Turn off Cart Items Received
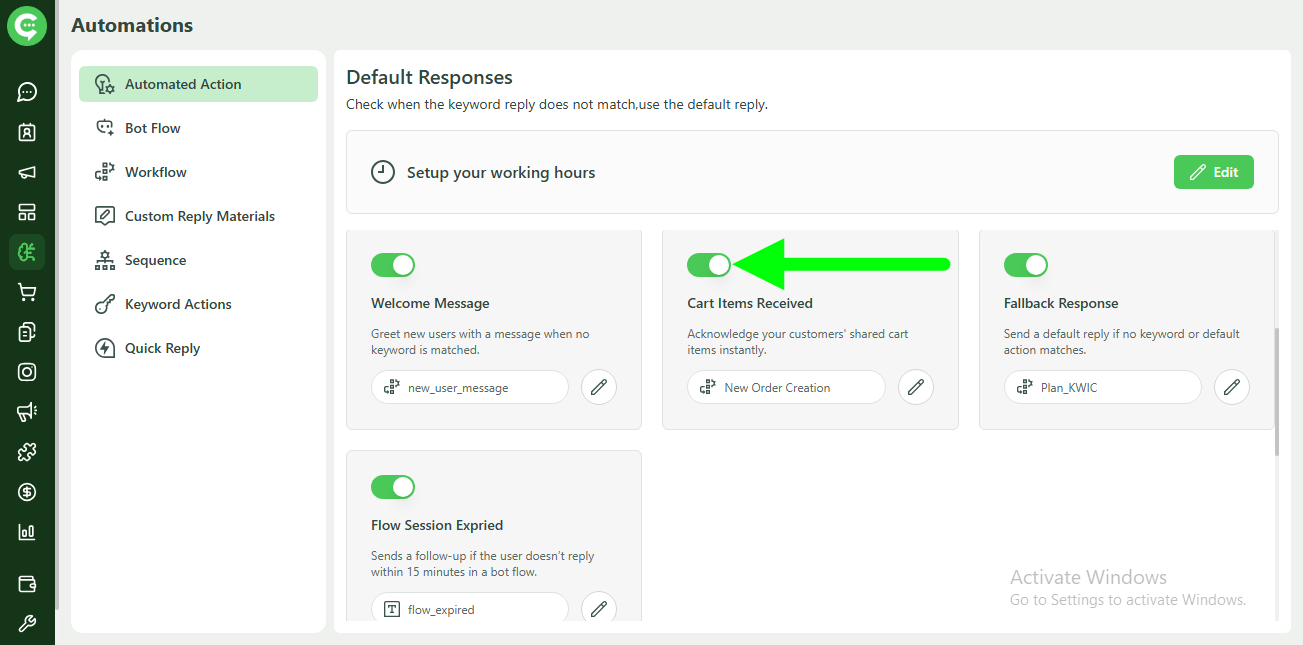Image resolution: width=1303 pixels, height=645 pixels. (x=710, y=265)
